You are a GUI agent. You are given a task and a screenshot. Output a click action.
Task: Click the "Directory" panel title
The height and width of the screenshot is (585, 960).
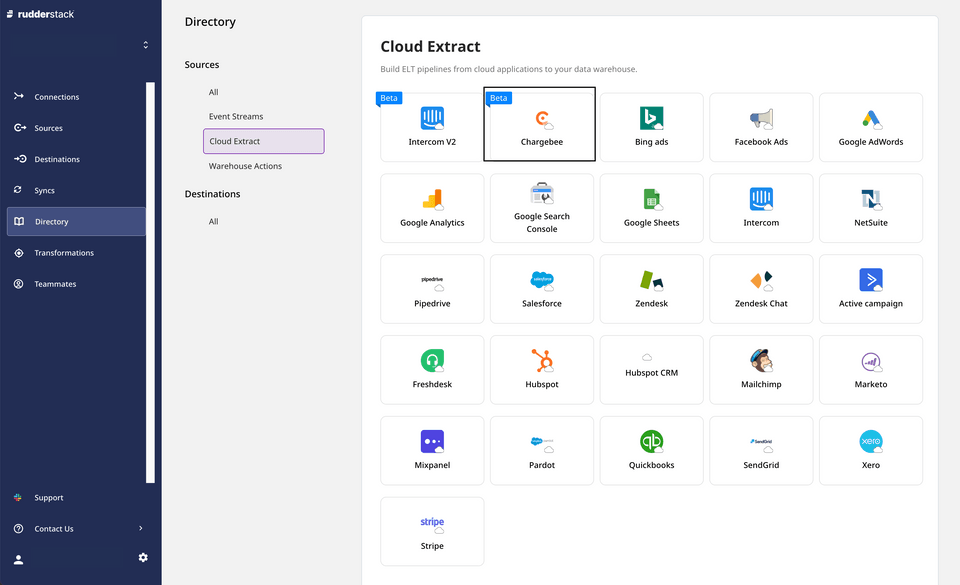click(210, 22)
